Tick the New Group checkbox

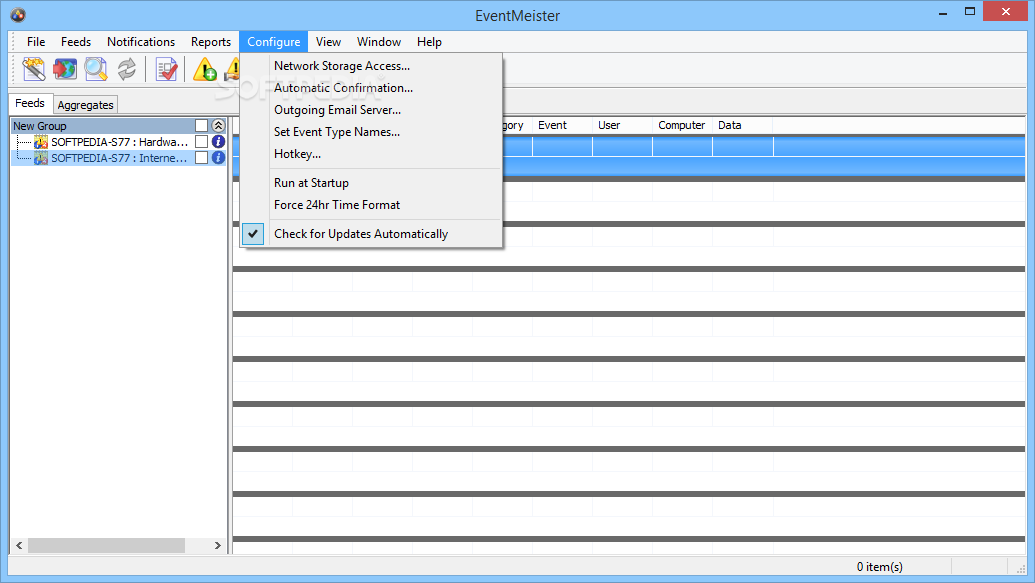[x=201, y=125]
